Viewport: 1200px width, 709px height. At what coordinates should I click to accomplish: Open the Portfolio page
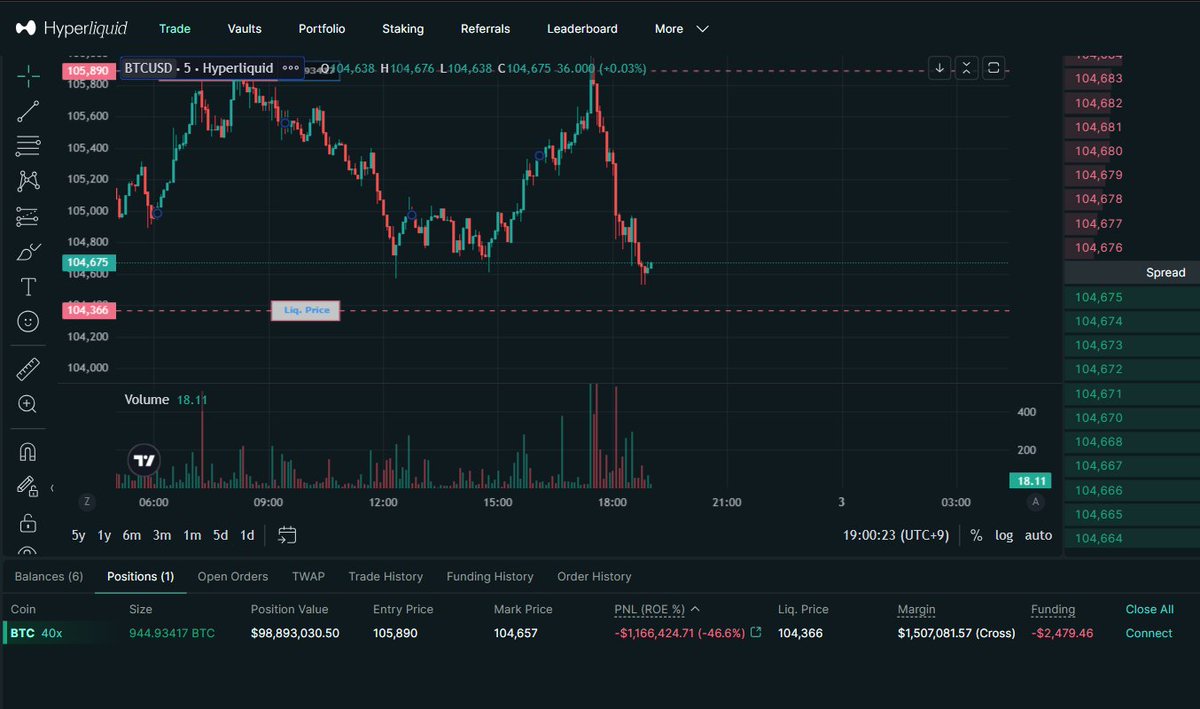(x=322, y=29)
